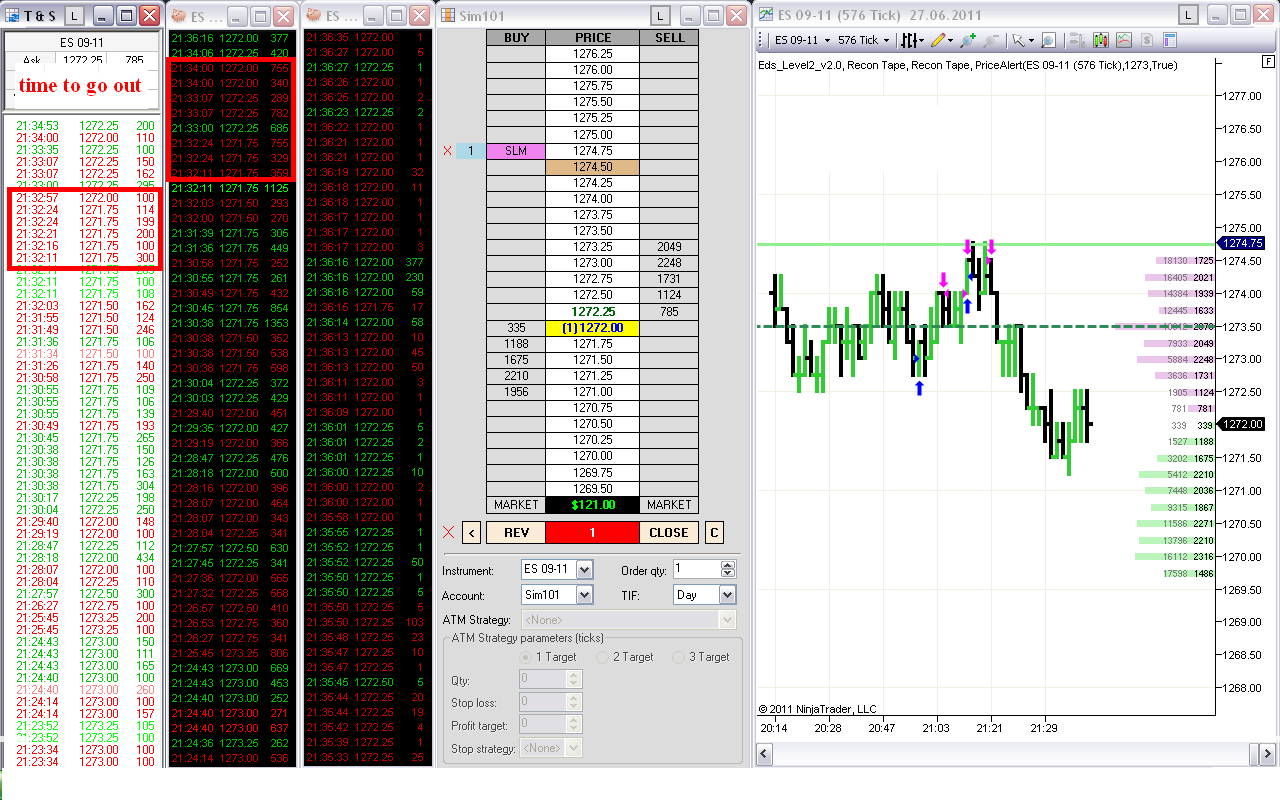
Task: Click the L link button in chart window
Action: pyautogui.click(x=1188, y=15)
